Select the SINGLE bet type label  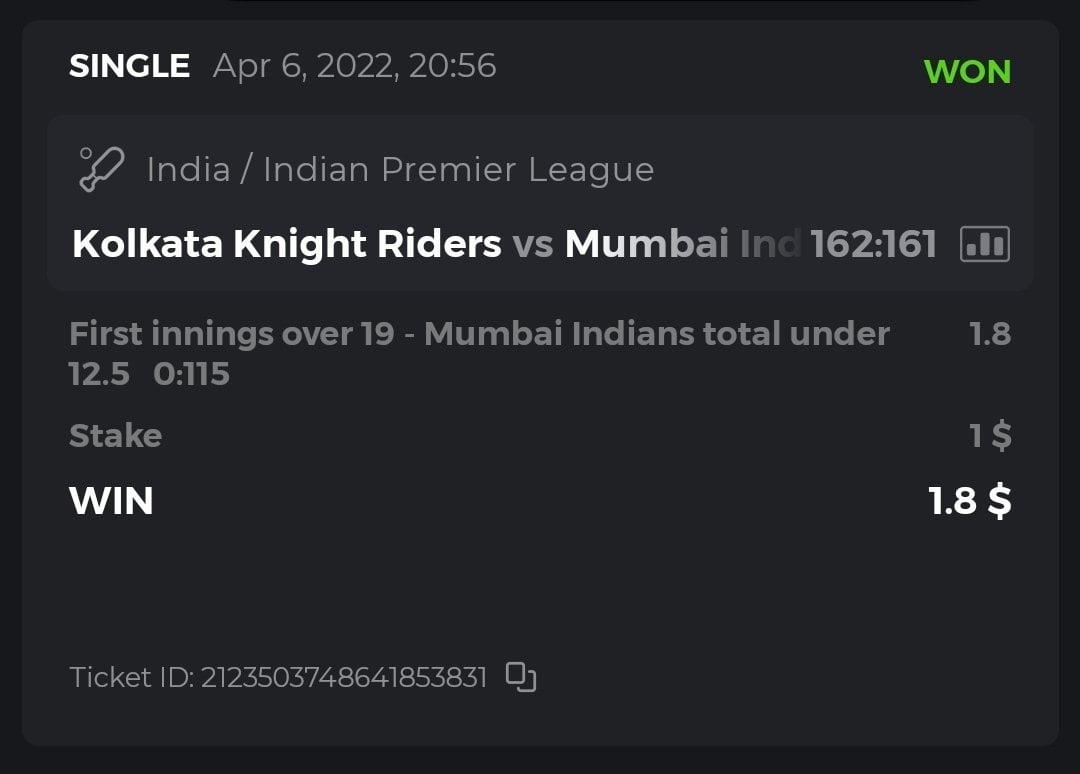pyautogui.click(x=129, y=66)
